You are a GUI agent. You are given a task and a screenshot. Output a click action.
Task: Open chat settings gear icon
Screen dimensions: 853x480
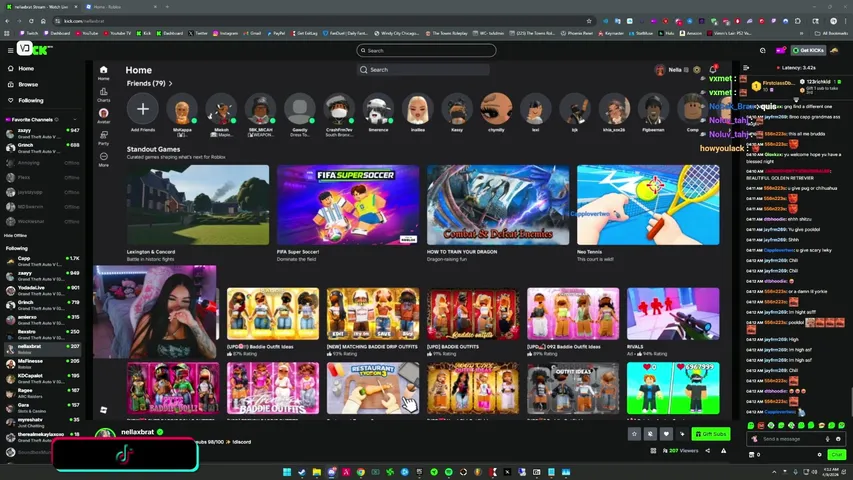(820, 454)
